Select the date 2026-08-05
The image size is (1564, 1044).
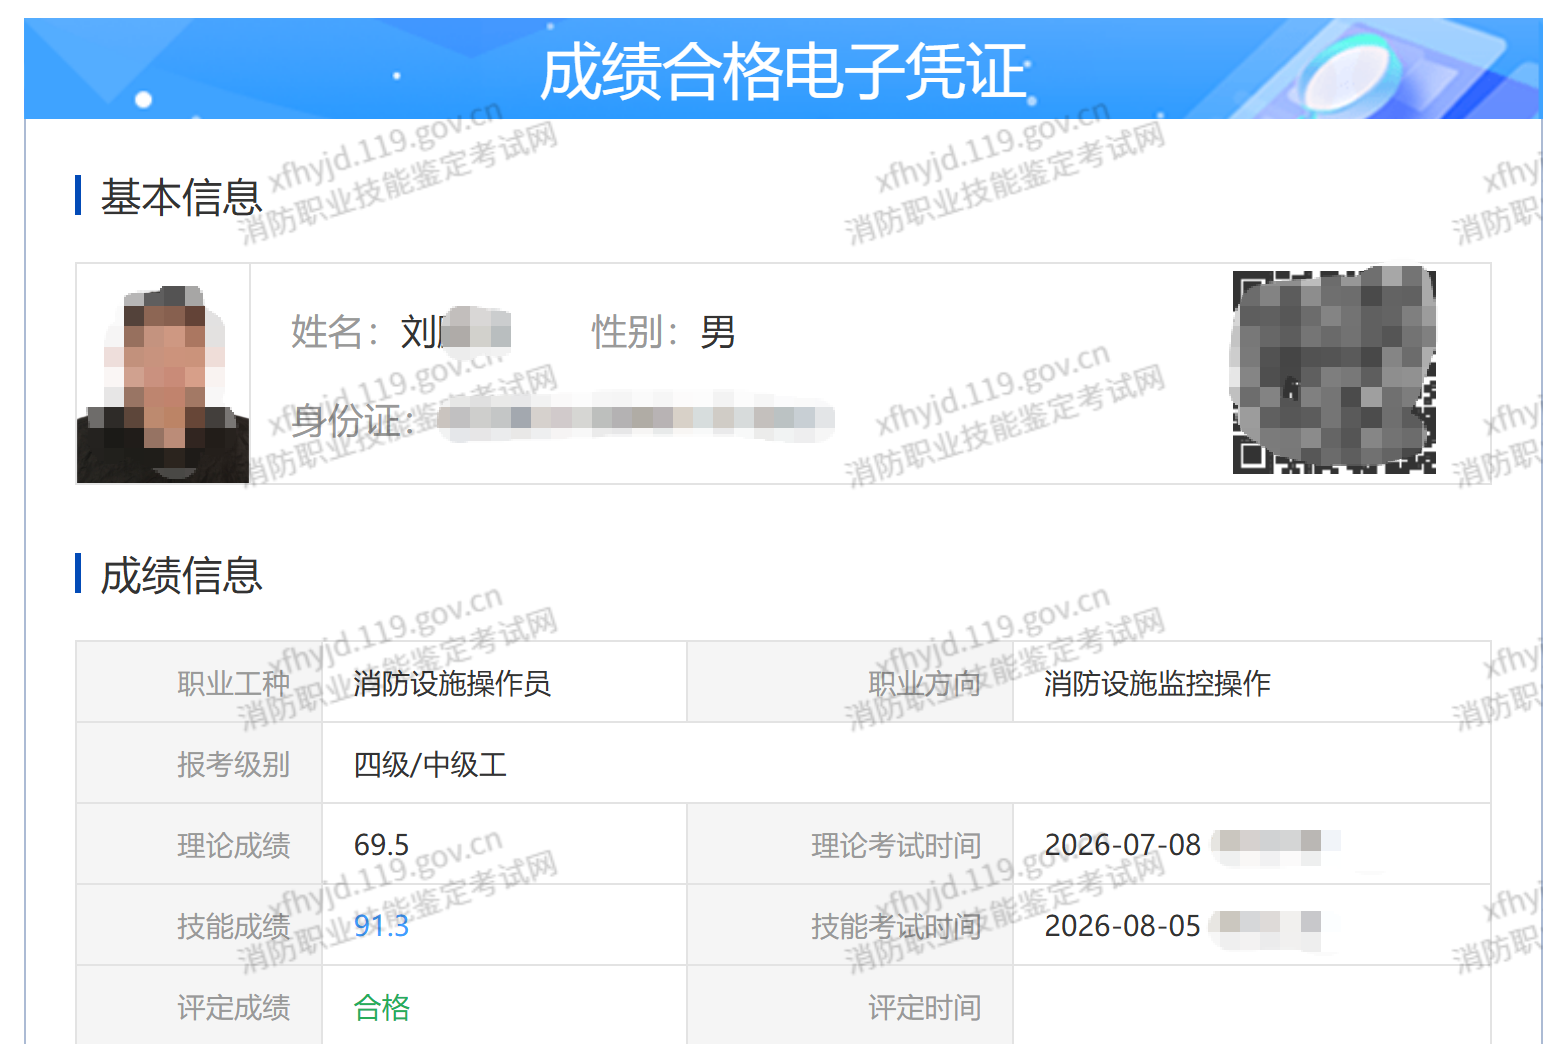click(1122, 926)
